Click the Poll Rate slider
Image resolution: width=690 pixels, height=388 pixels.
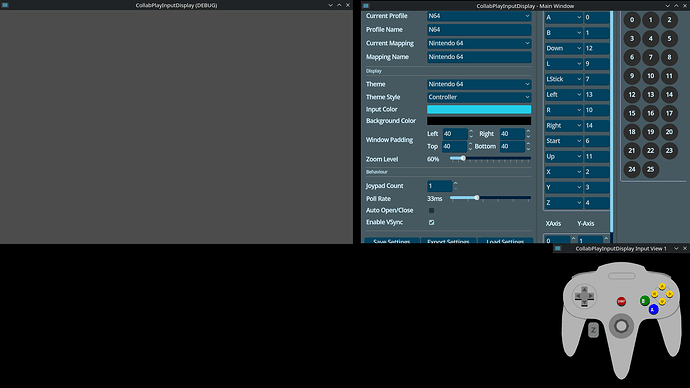[490, 198]
